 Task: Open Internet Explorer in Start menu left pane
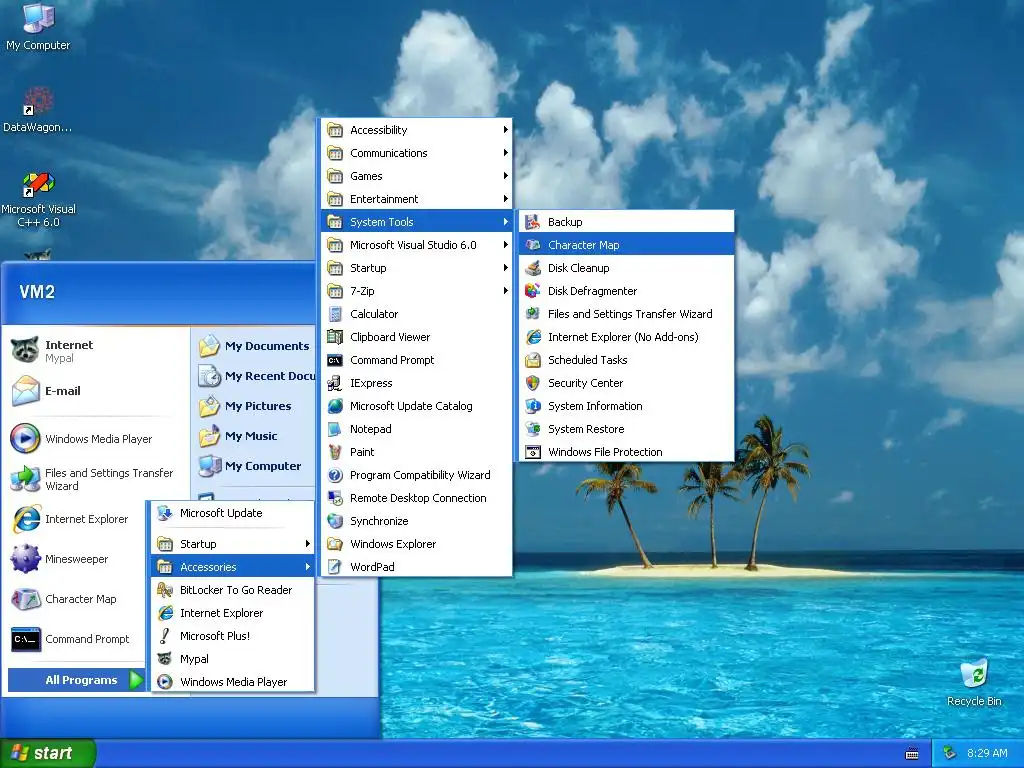point(76,519)
